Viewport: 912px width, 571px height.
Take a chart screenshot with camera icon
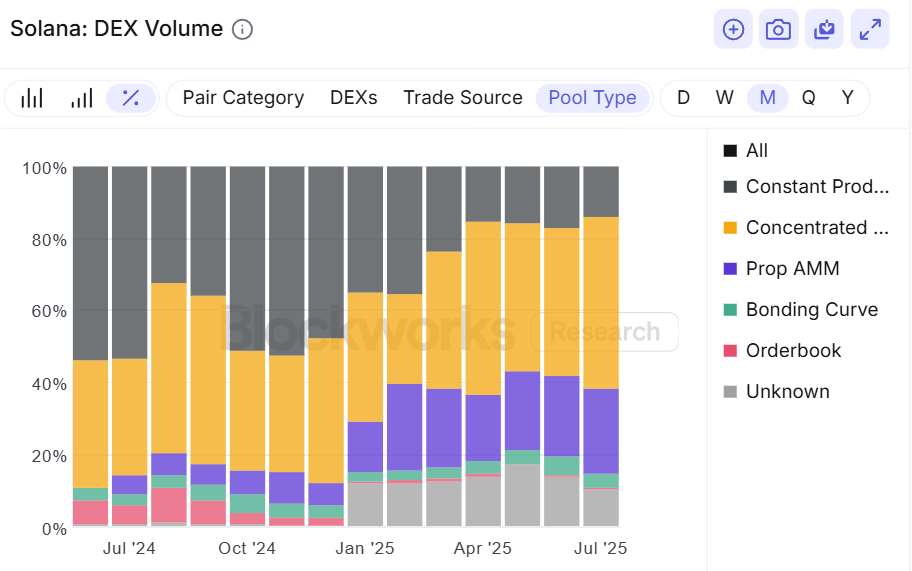[778, 29]
